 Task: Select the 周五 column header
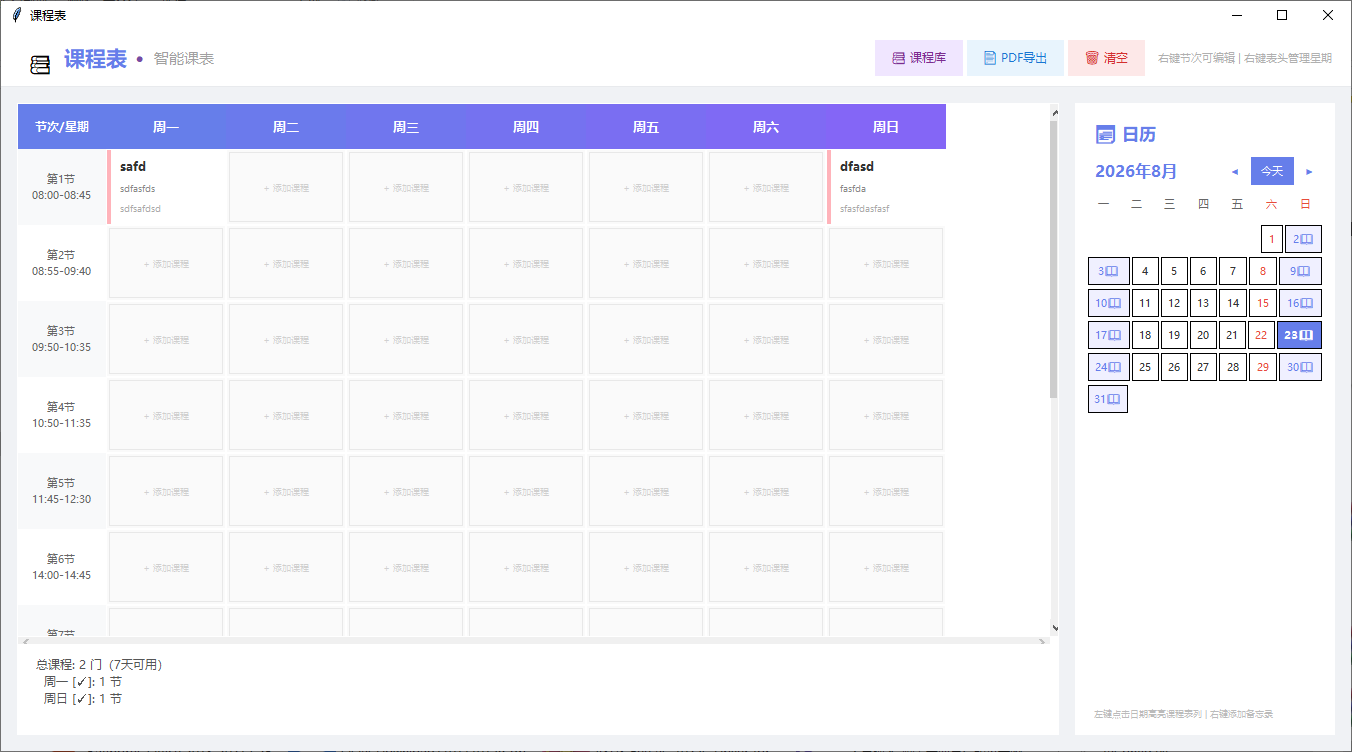tap(646, 127)
